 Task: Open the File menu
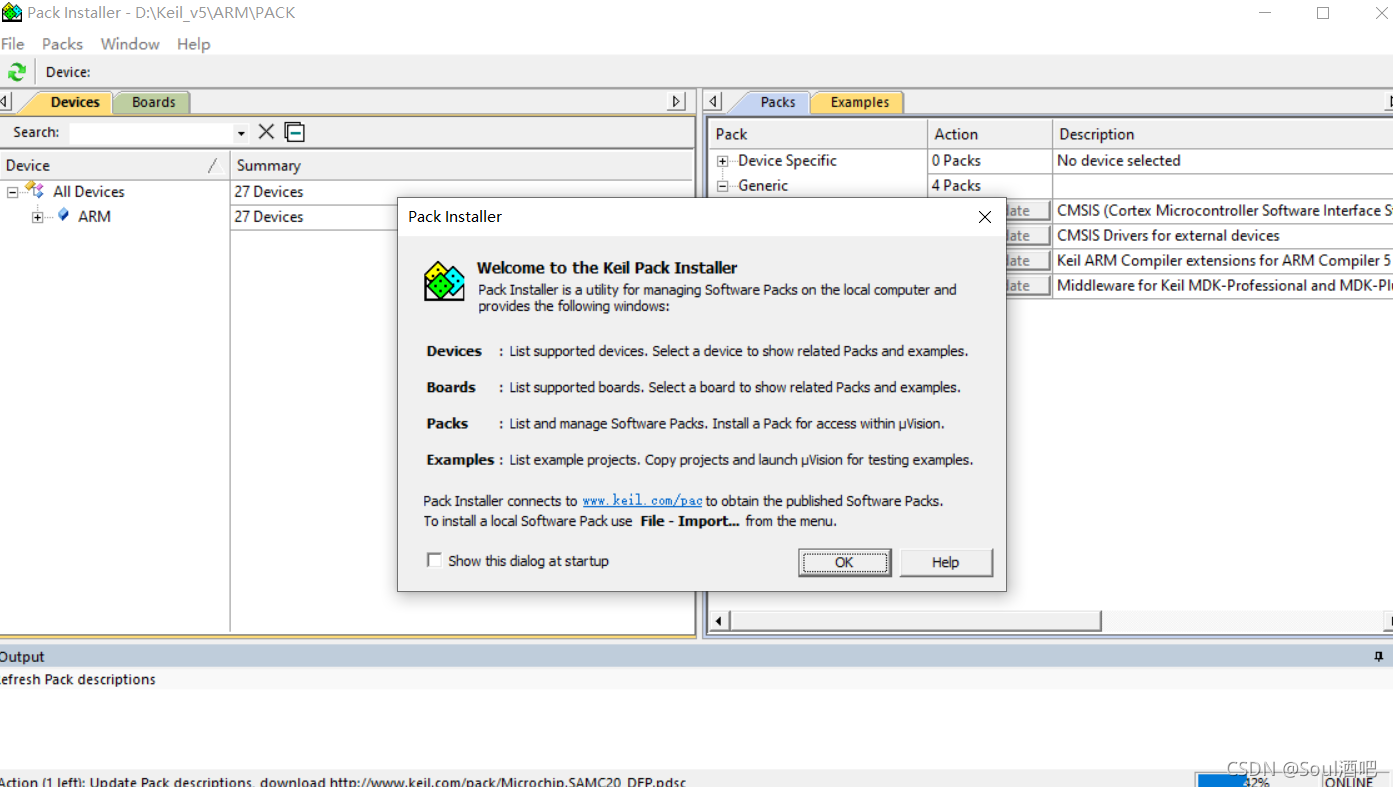(x=13, y=44)
